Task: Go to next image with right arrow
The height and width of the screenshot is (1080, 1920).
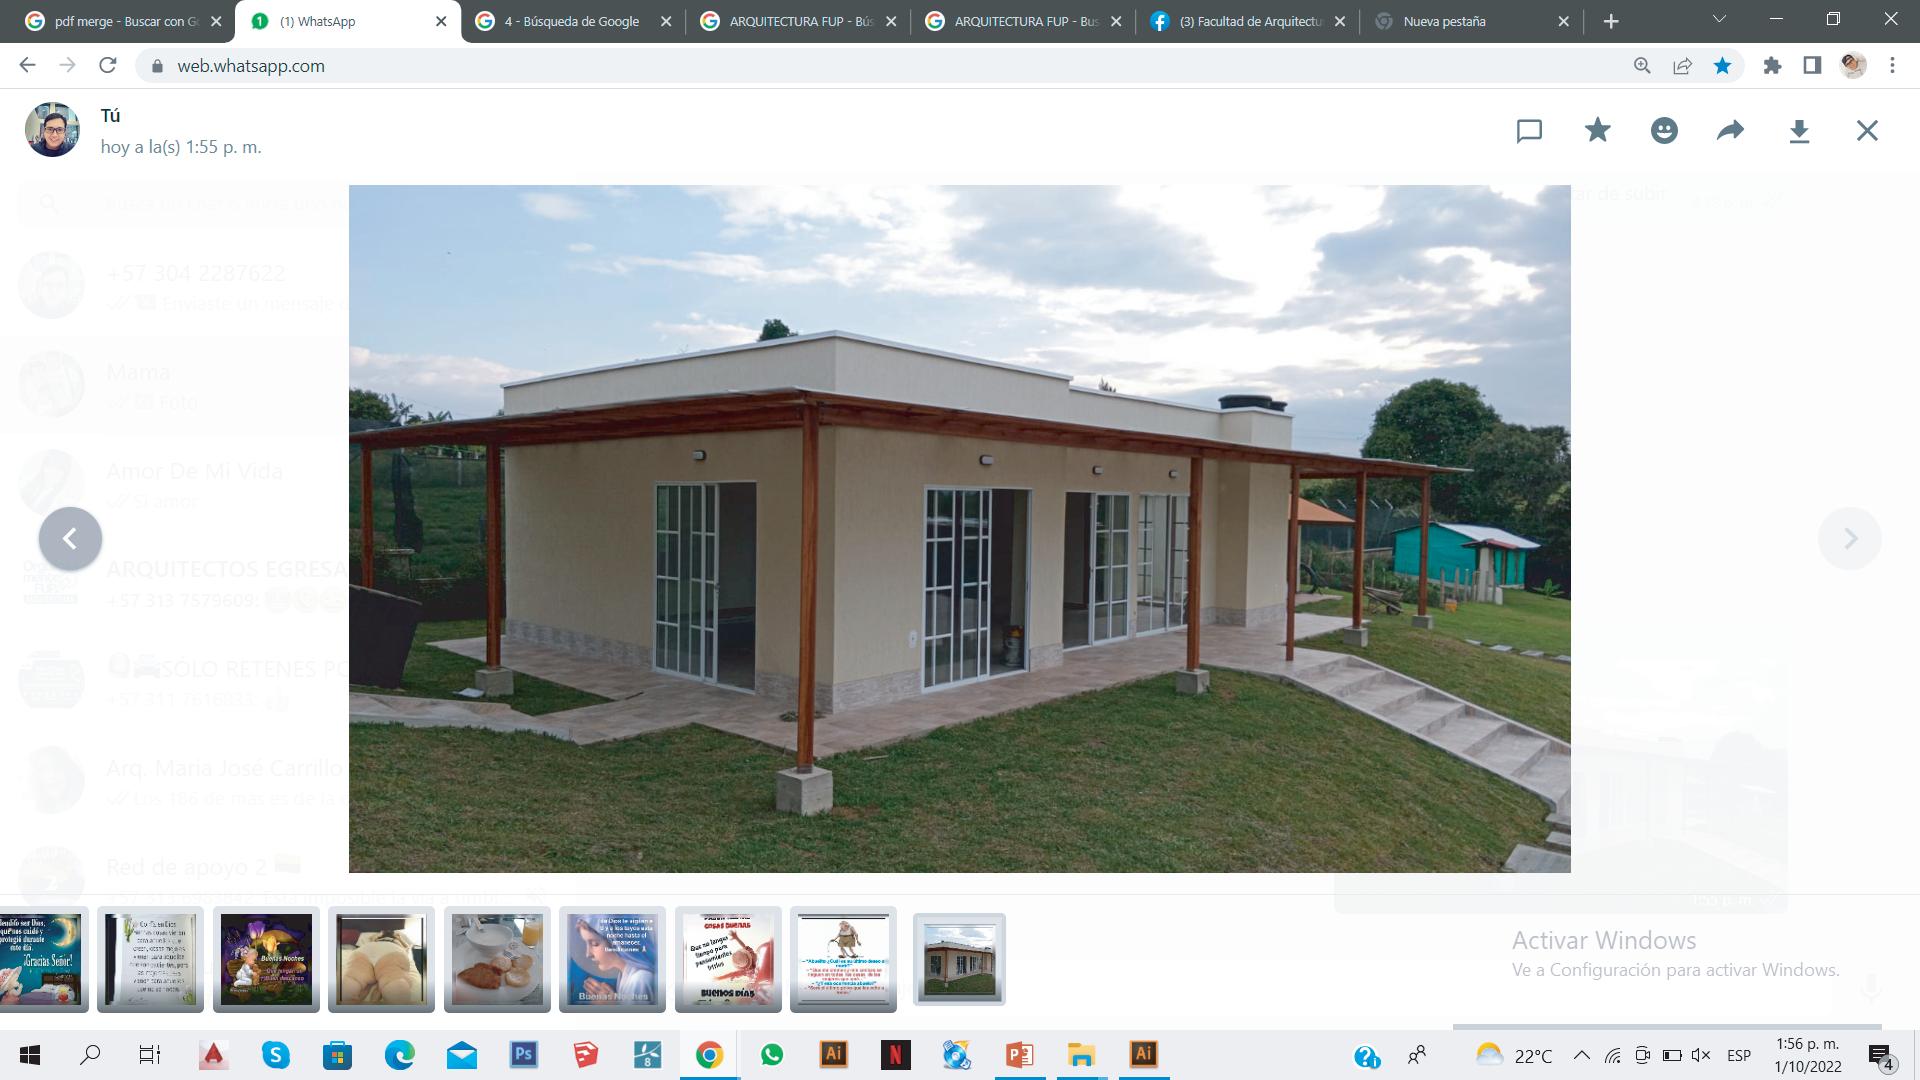Action: 1849,539
